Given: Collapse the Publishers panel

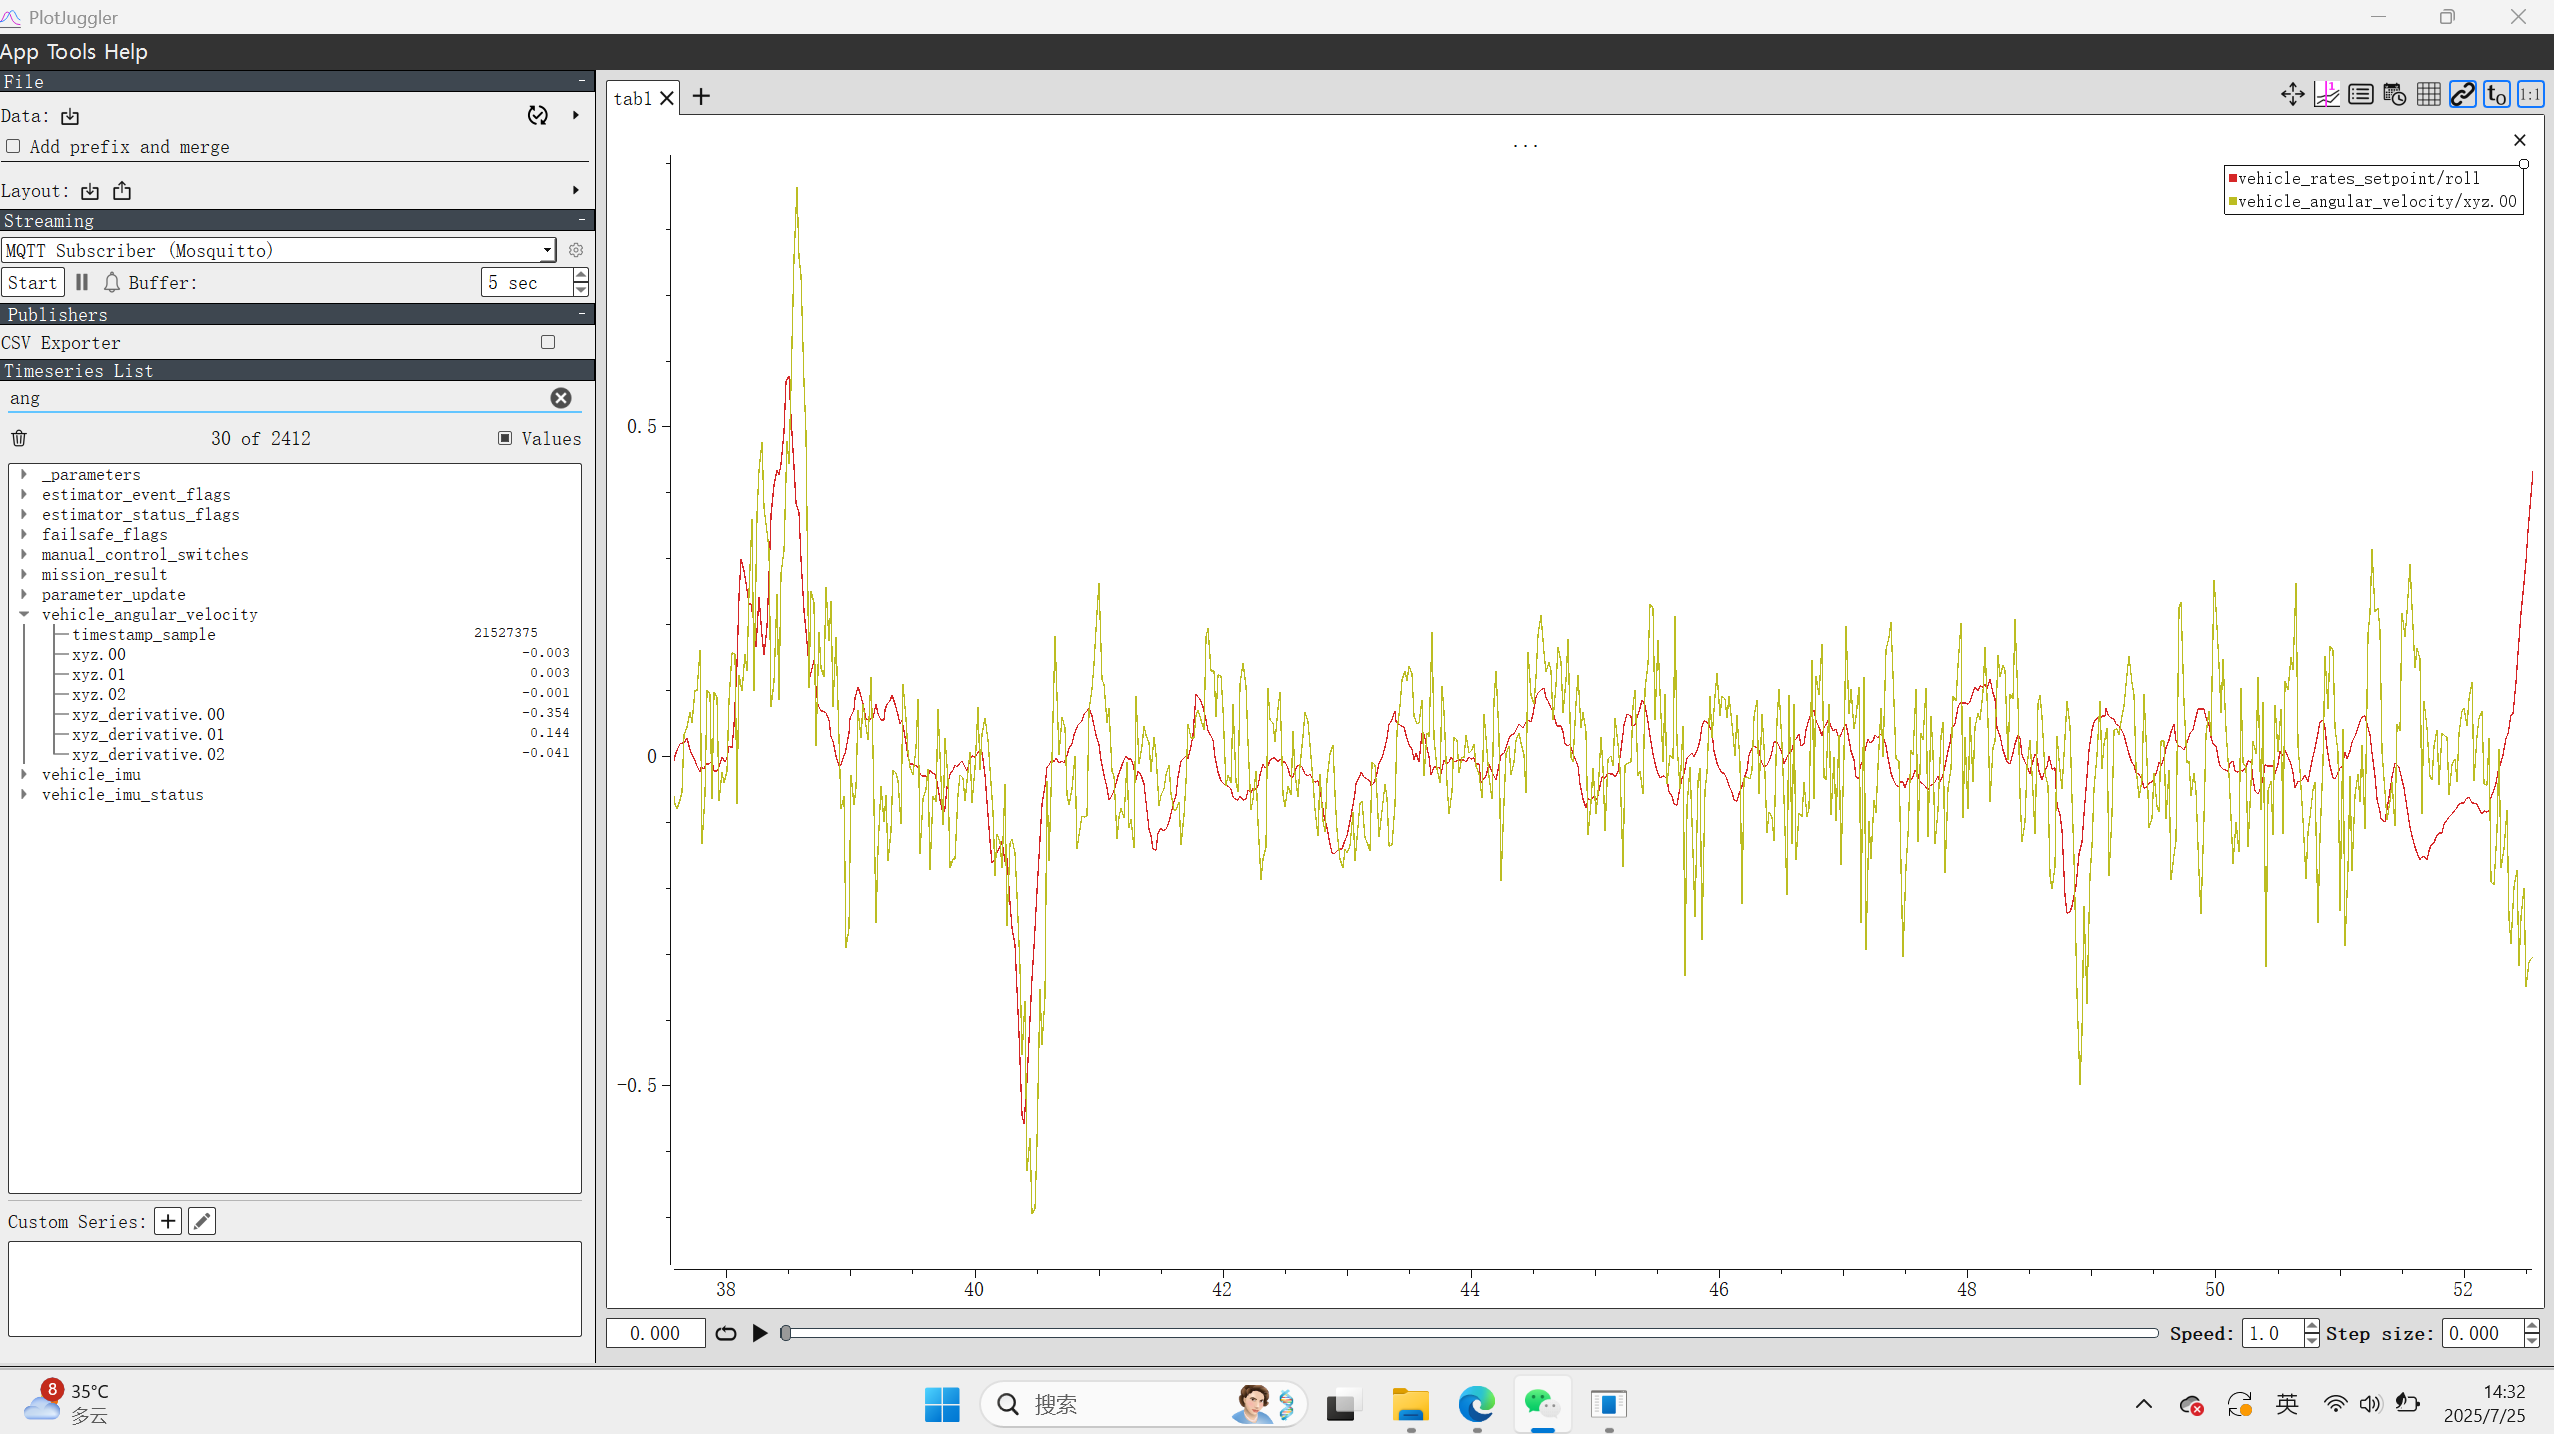Looking at the screenshot, I should point(582,314).
